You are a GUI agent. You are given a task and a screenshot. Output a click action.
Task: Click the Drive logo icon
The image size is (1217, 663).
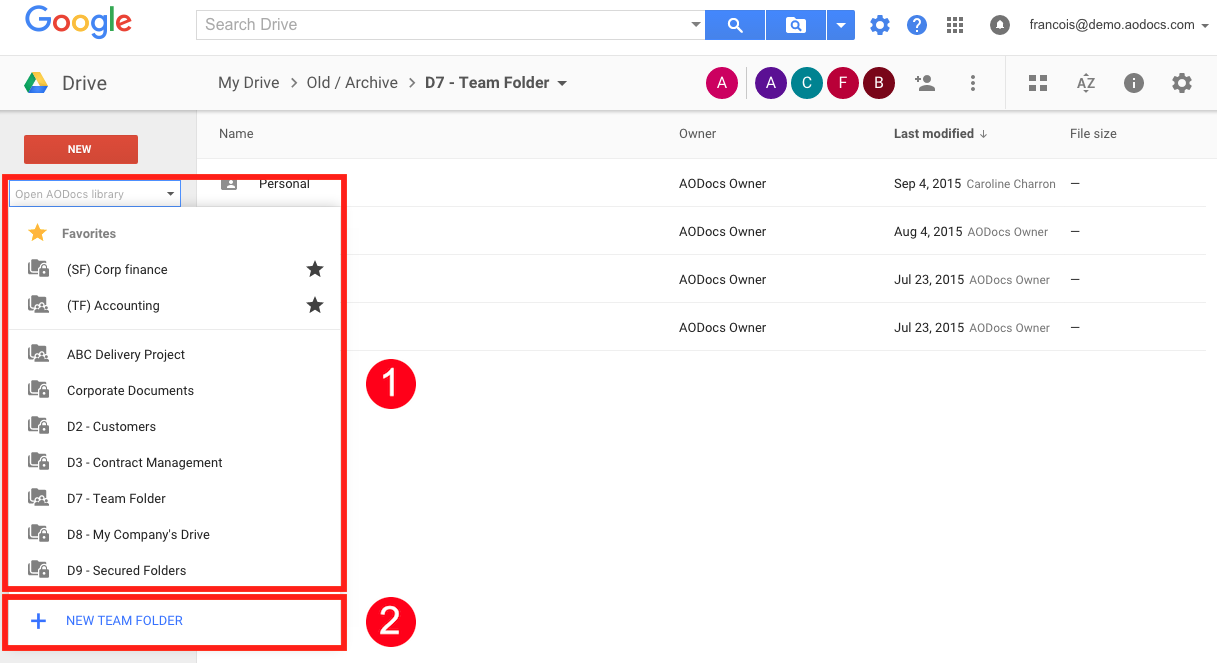pos(37,83)
